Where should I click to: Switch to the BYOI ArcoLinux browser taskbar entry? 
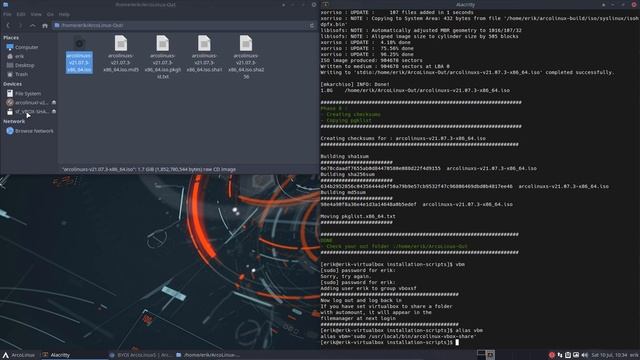point(140,355)
